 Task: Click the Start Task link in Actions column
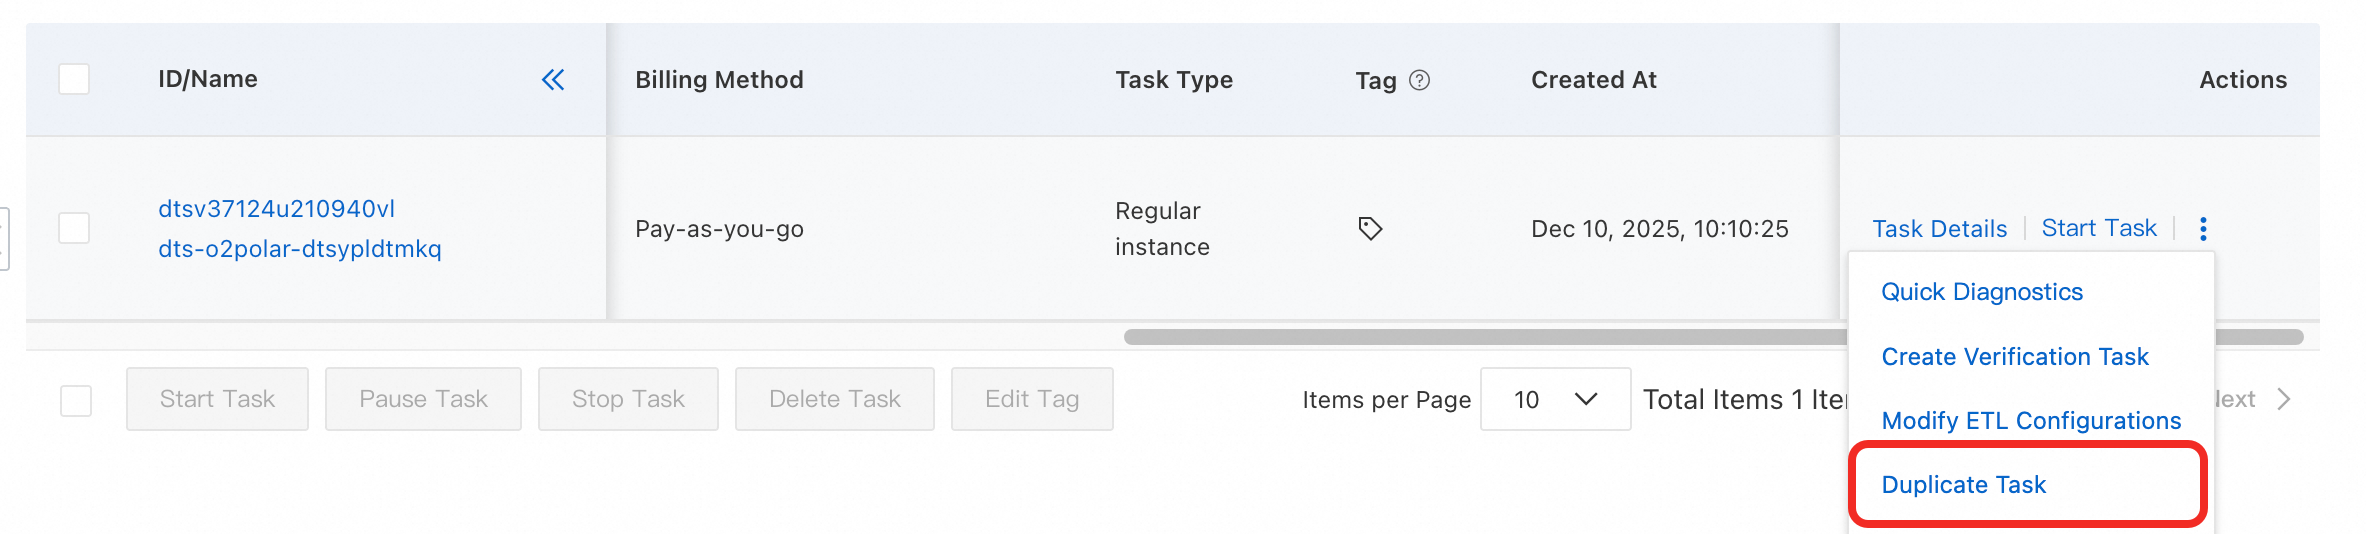(x=2099, y=229)
